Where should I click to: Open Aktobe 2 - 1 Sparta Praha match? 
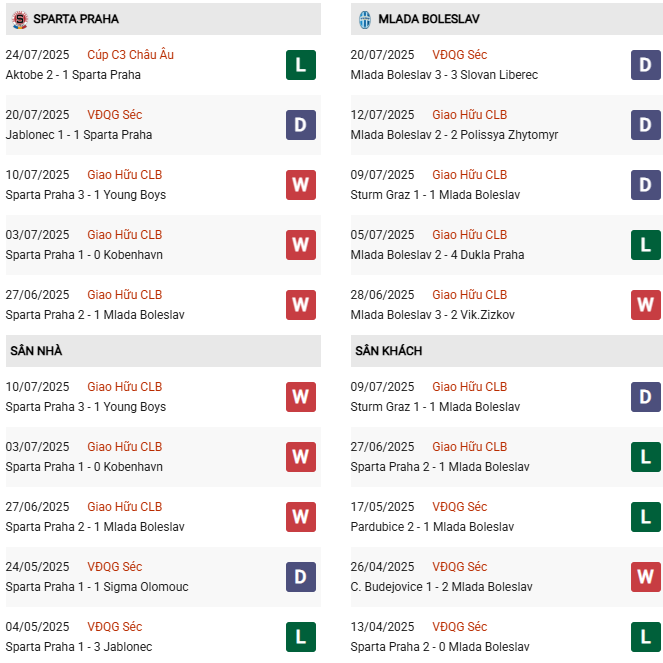tap(73, 75)
